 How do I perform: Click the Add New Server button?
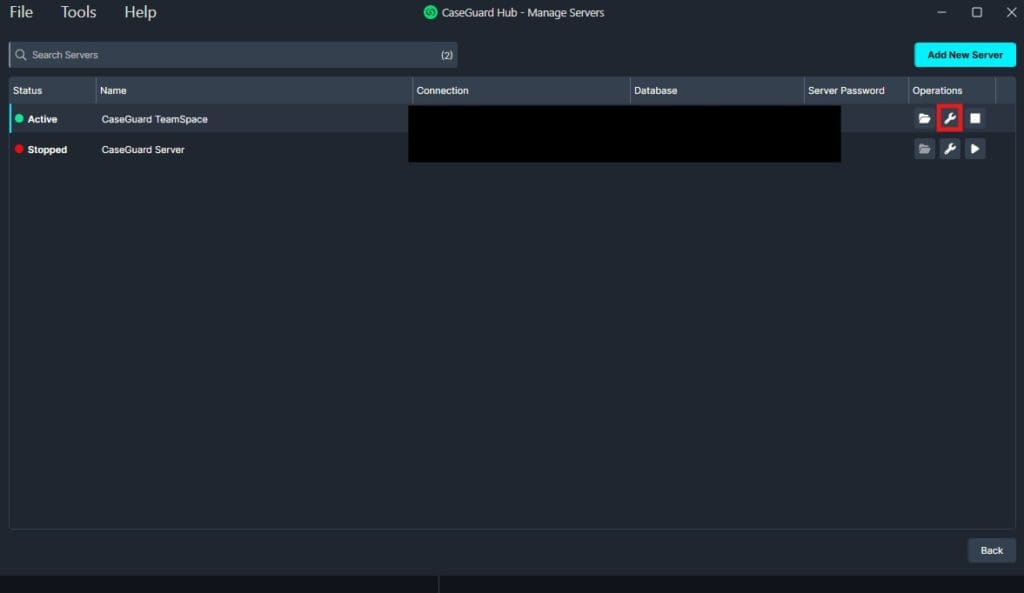pyautogui.click(x=964, y=55)
